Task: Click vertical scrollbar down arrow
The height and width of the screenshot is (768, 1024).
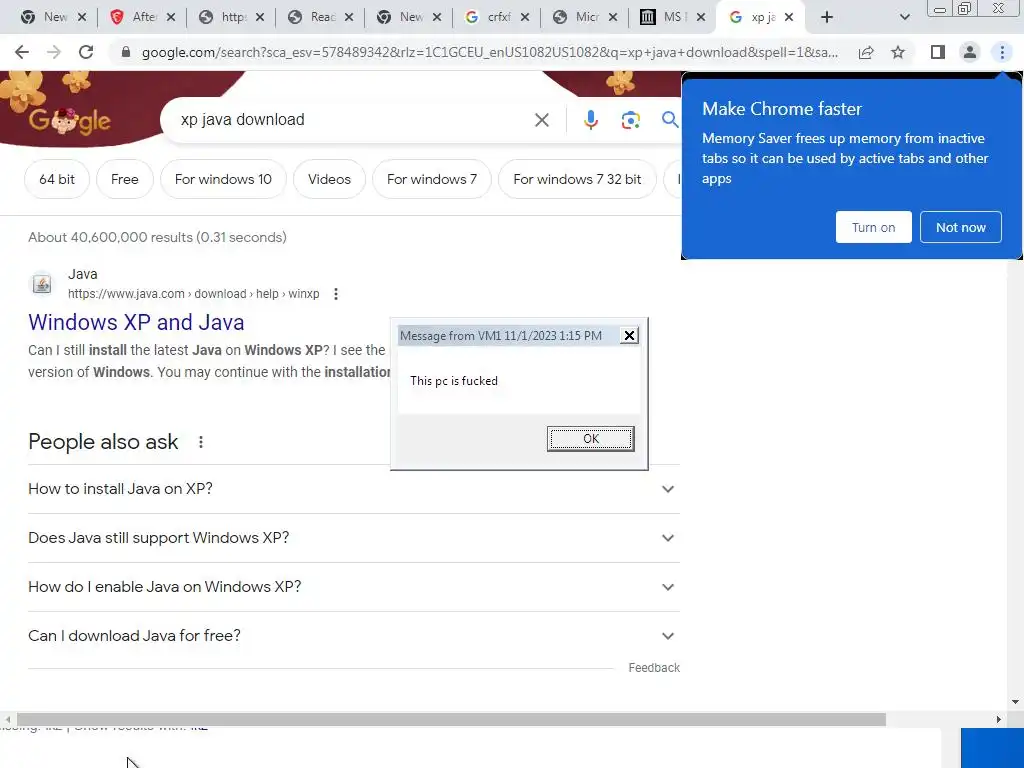Action: [1015, 702]
